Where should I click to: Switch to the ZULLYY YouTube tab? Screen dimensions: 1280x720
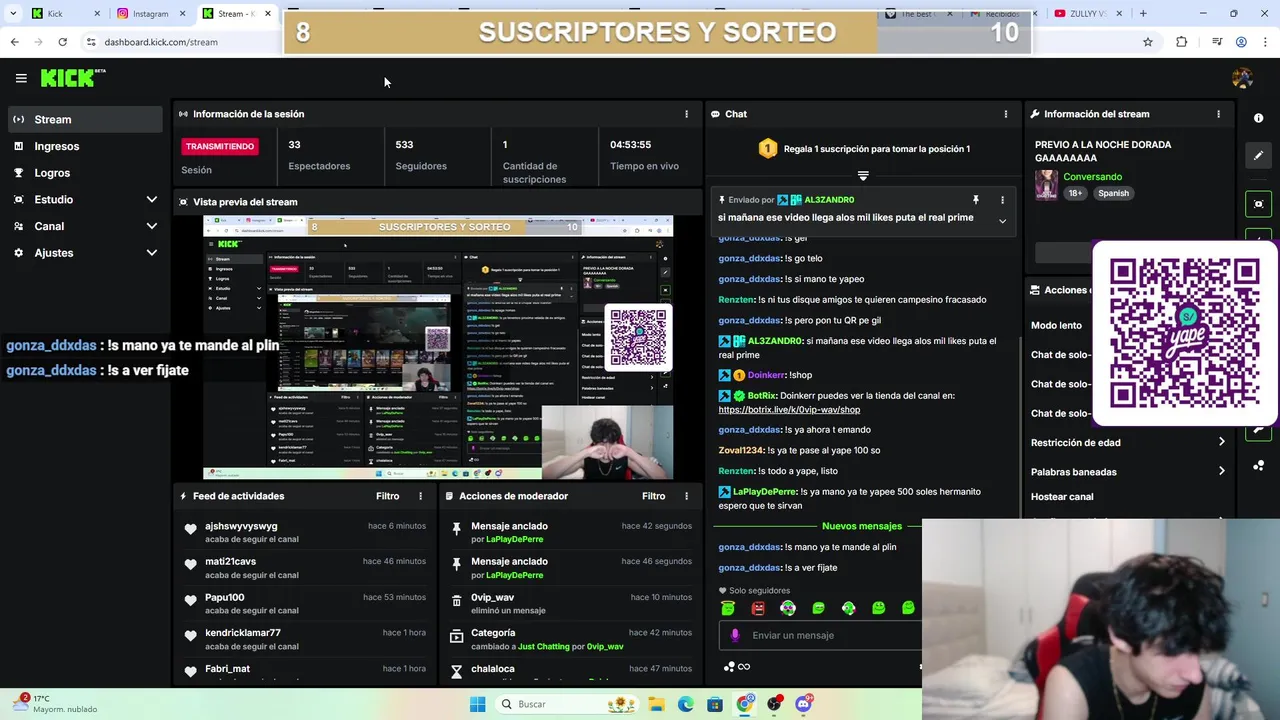click(x=1089, y=14)
